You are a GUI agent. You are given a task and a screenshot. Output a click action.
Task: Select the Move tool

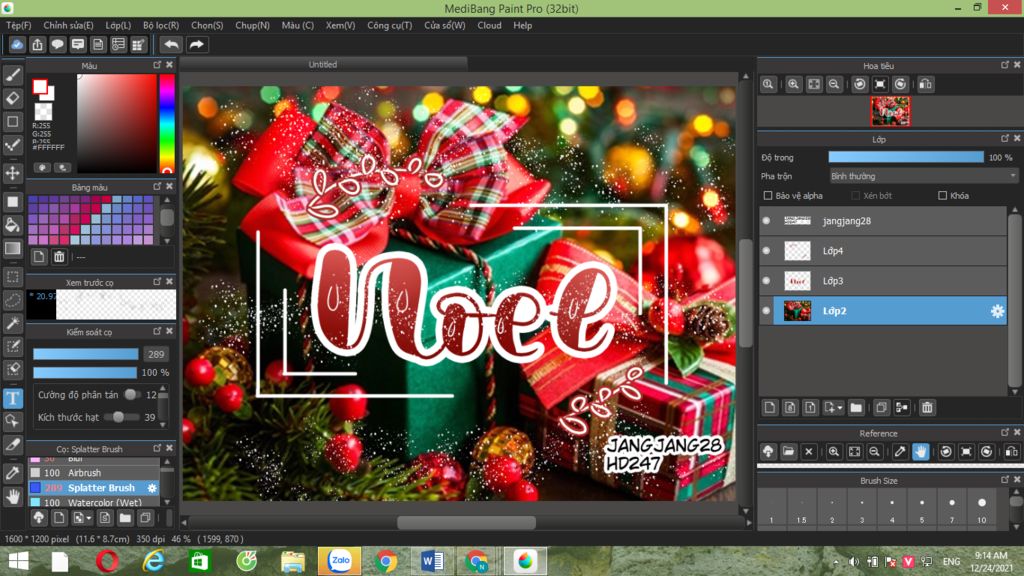pyautogui.click(x=12, y=173)
